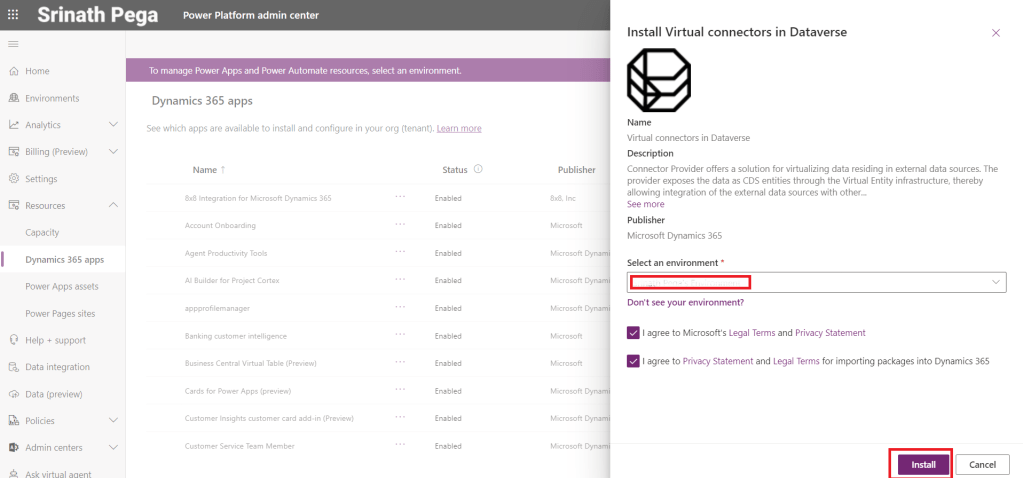
Task: Click the hamburger navigation menu icon
Action: click(13, 44)
